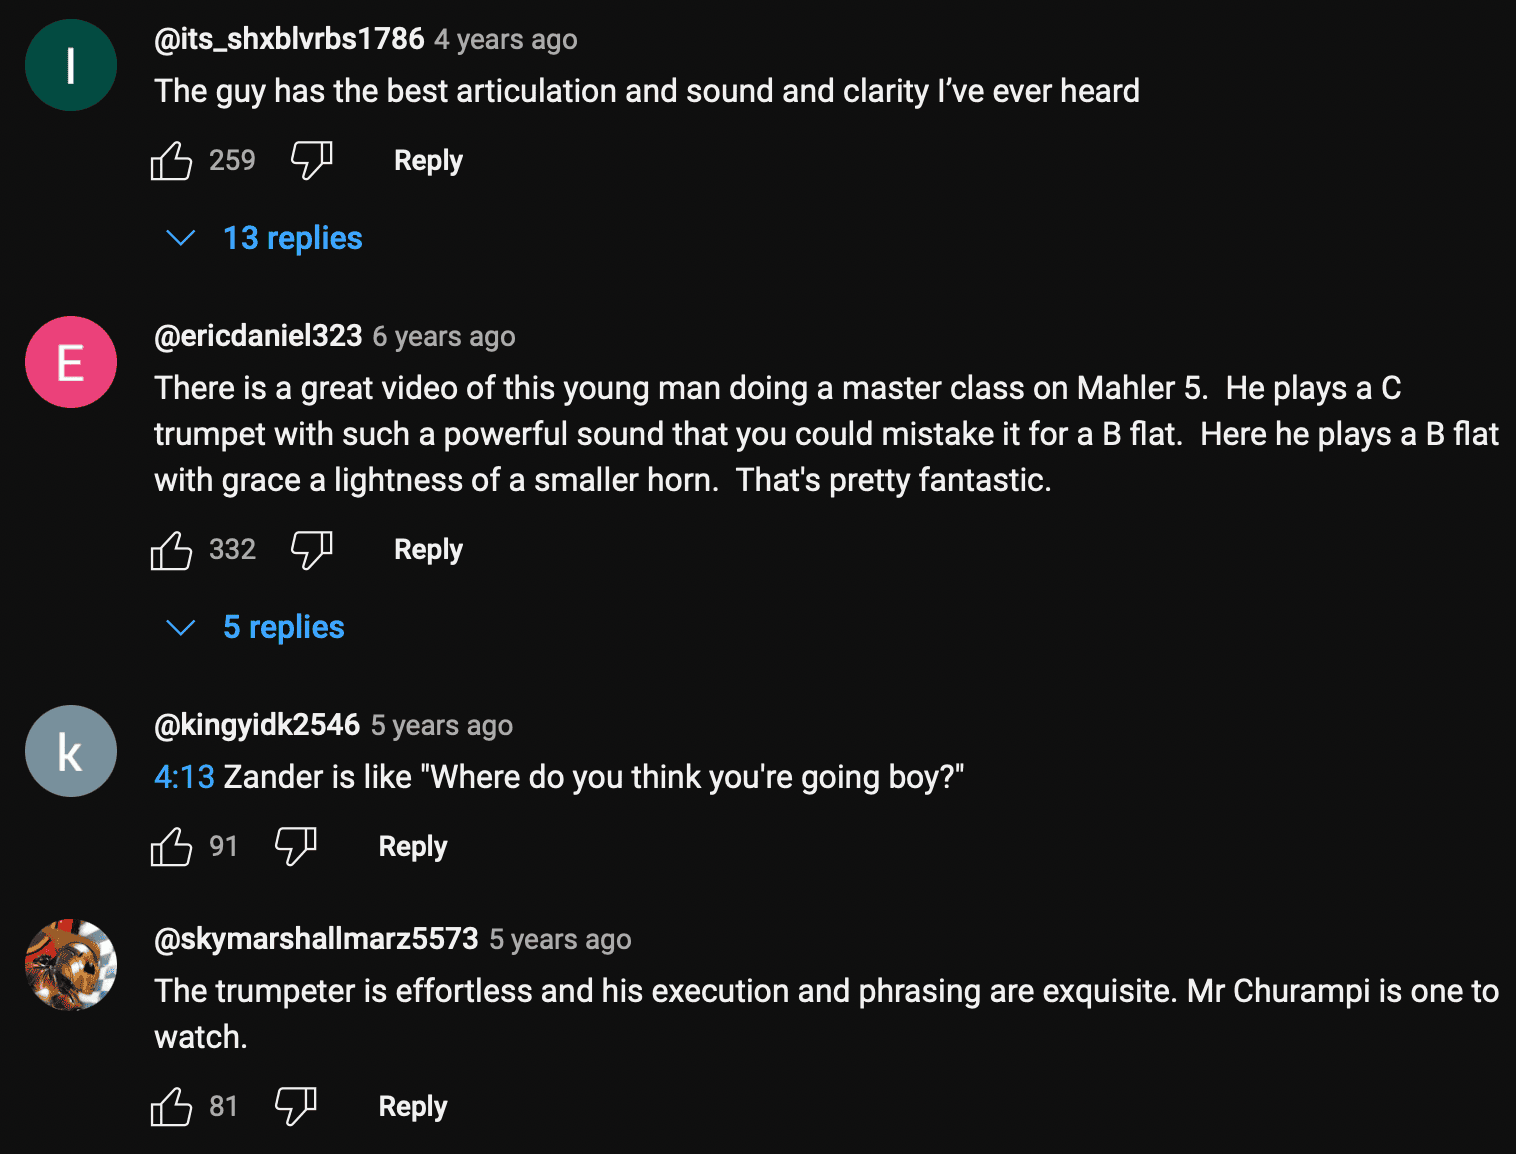The height and width of the screenshot is (1154, 1516).
Task: Reply to the Mahler 5 comment
Action: pyautogui.click(x=428, y=549)
